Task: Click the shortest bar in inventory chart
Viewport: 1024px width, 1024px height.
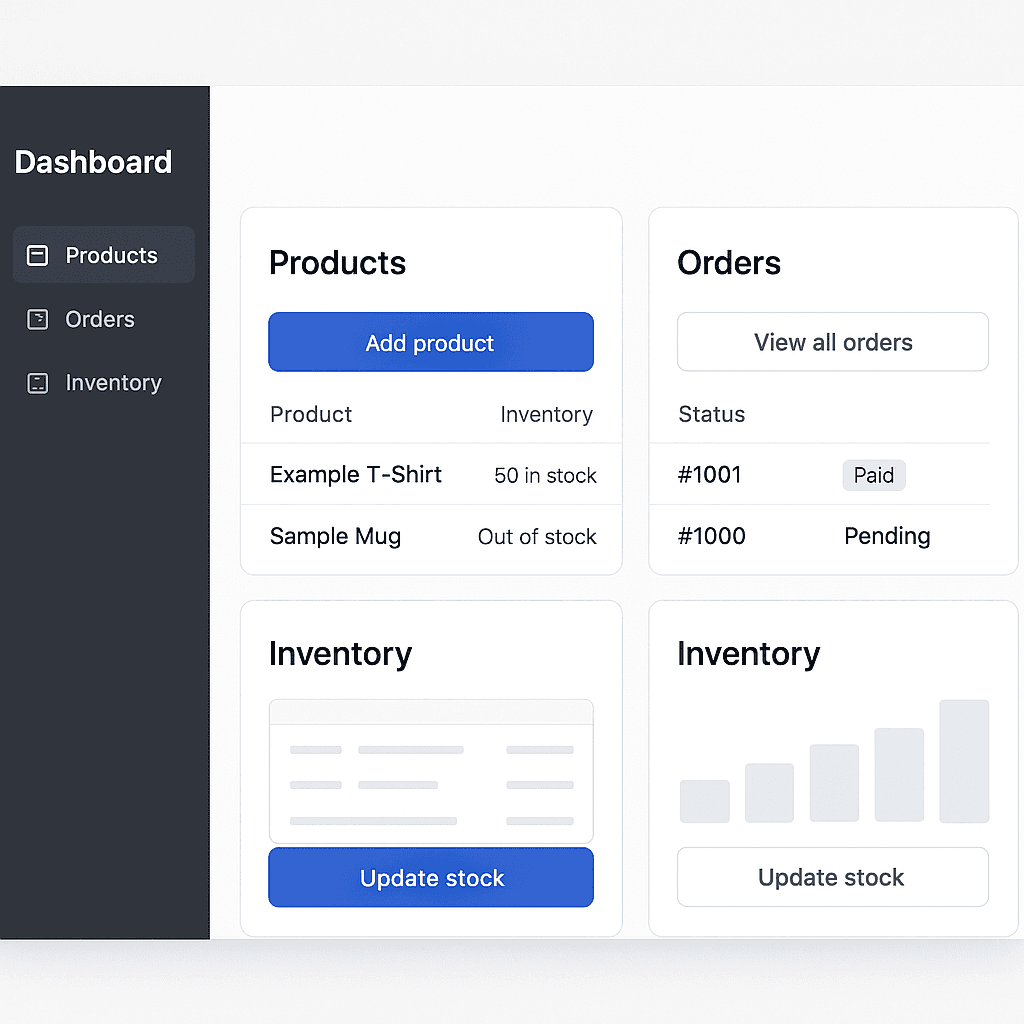Action: tap(705, 801)
